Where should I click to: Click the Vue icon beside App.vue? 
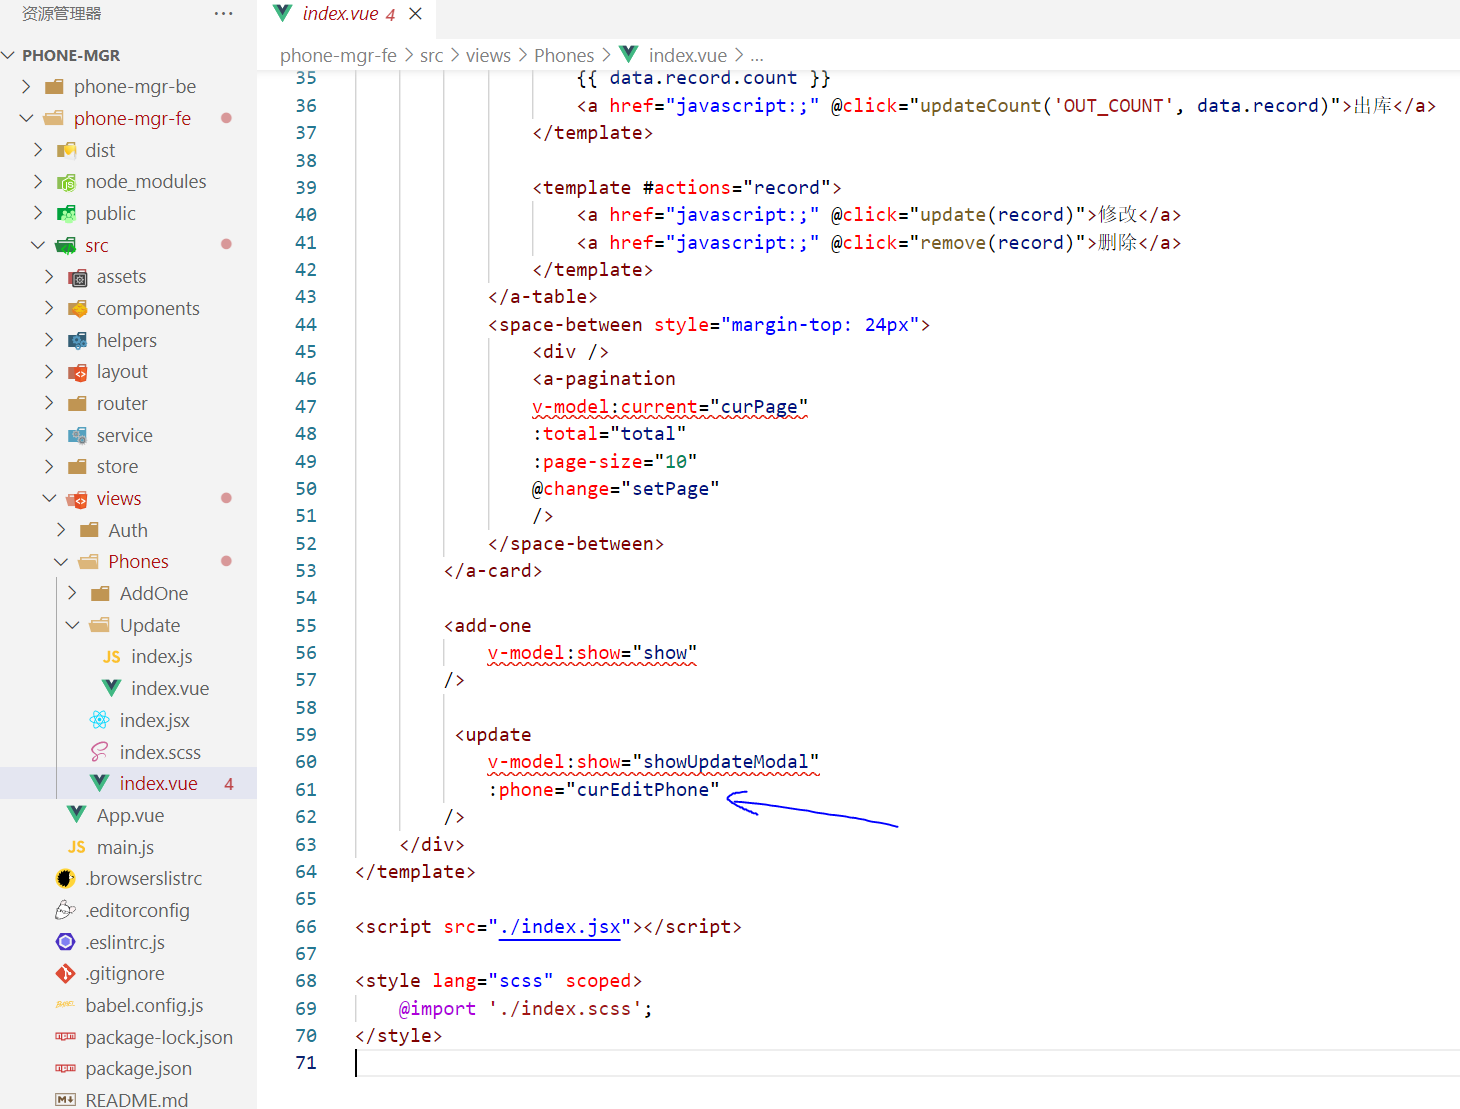point(77,815)
